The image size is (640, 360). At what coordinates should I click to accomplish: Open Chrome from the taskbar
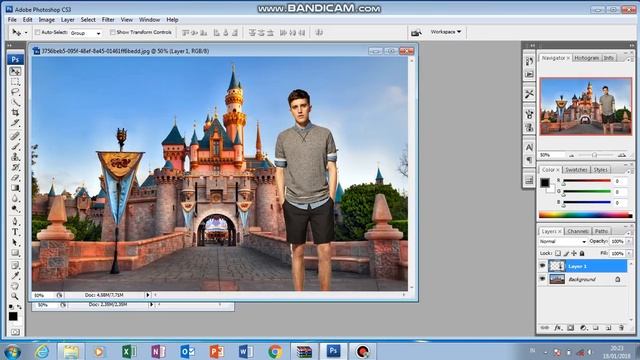tap(275, 351)
